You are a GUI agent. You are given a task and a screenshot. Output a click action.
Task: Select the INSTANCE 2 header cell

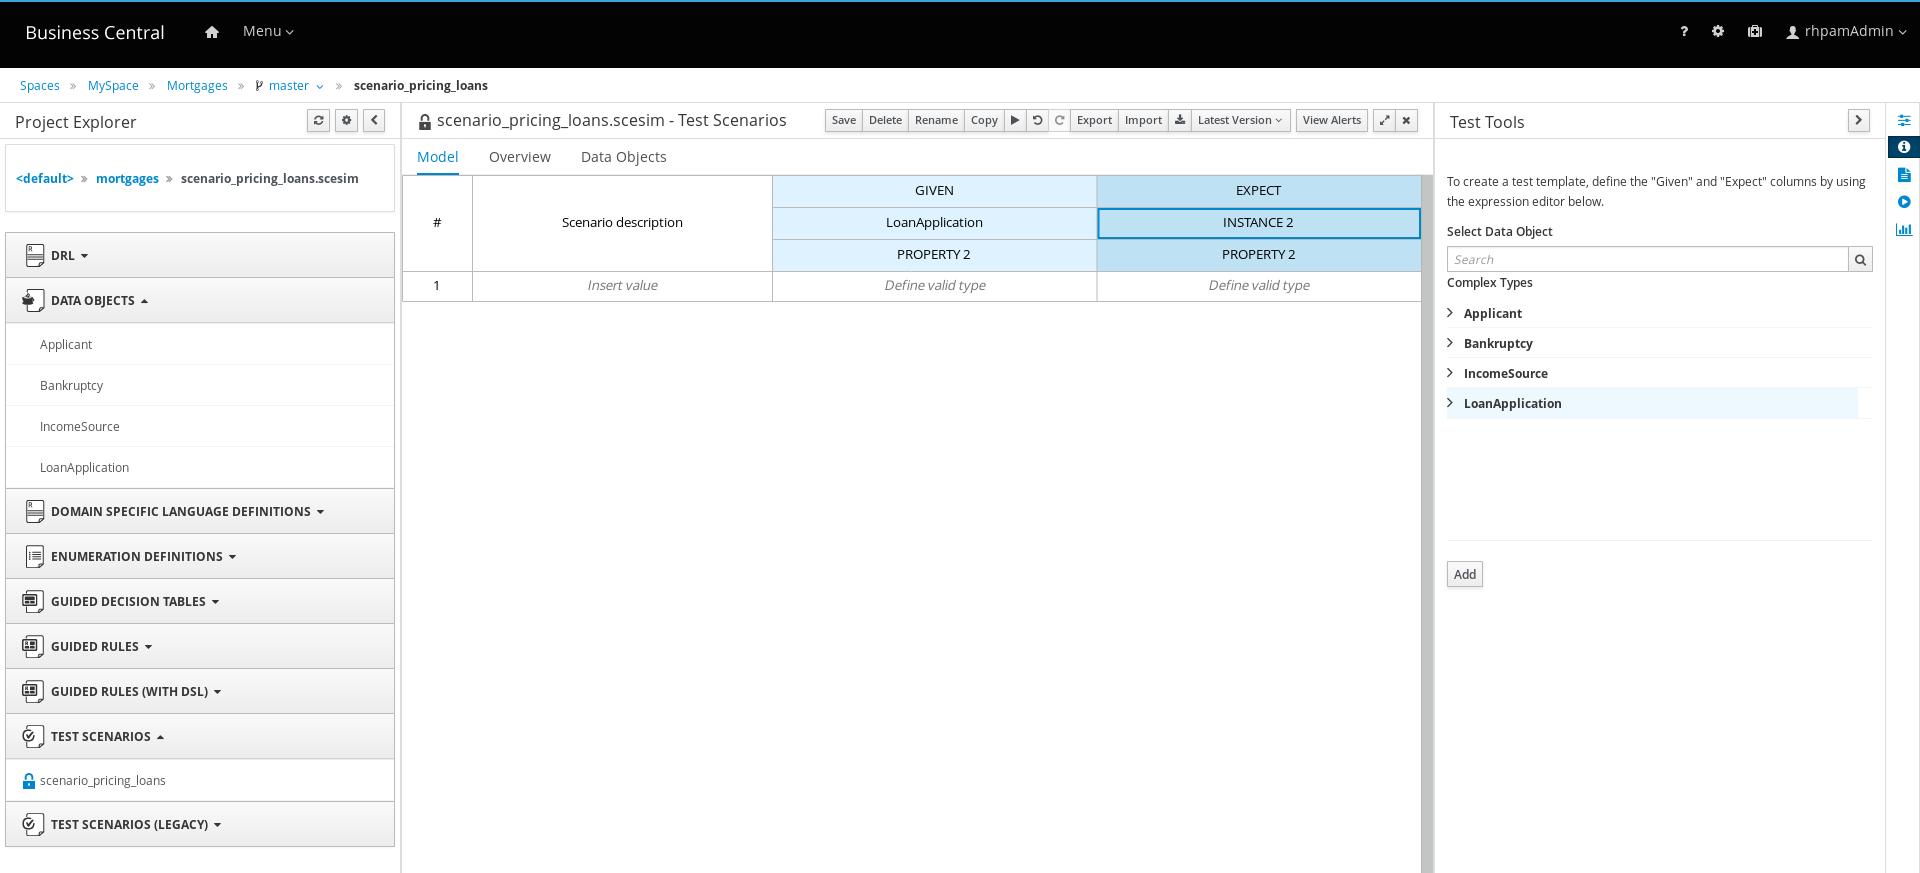(x=1258, y=223)
